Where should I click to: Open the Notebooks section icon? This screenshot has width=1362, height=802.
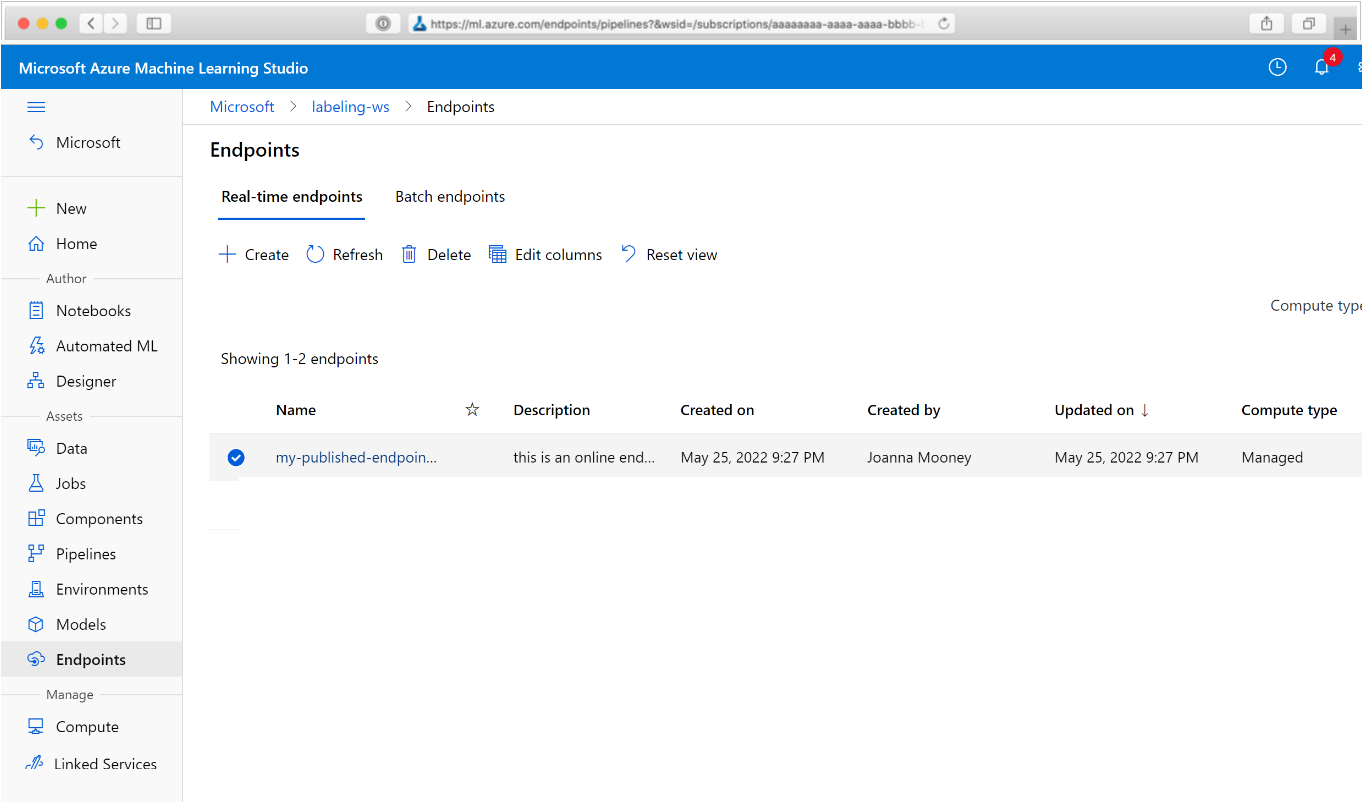click(x=36, y=311)
